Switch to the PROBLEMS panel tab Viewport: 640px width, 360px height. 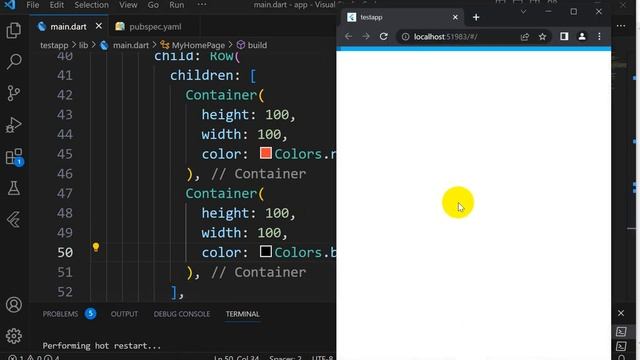[60, 314]
